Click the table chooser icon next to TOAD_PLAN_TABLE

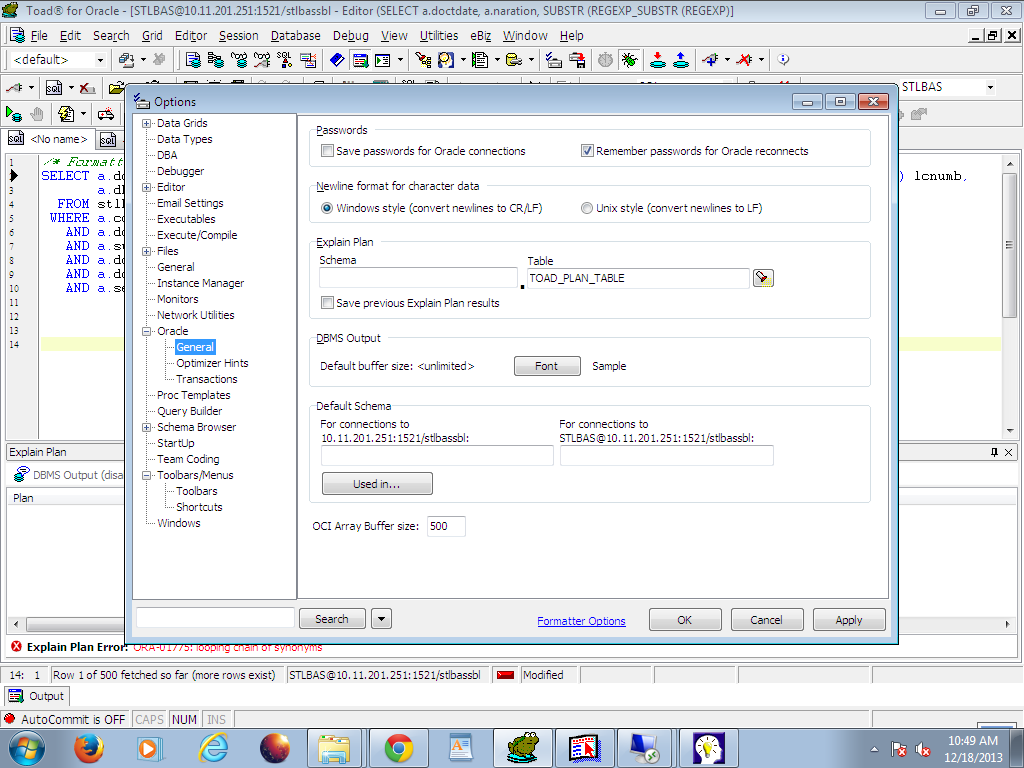763,278
